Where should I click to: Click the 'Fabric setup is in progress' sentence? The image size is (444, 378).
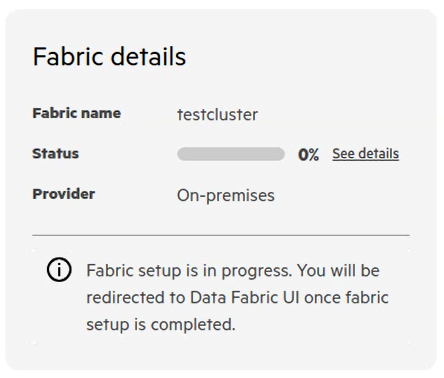(x=189, y=271)
